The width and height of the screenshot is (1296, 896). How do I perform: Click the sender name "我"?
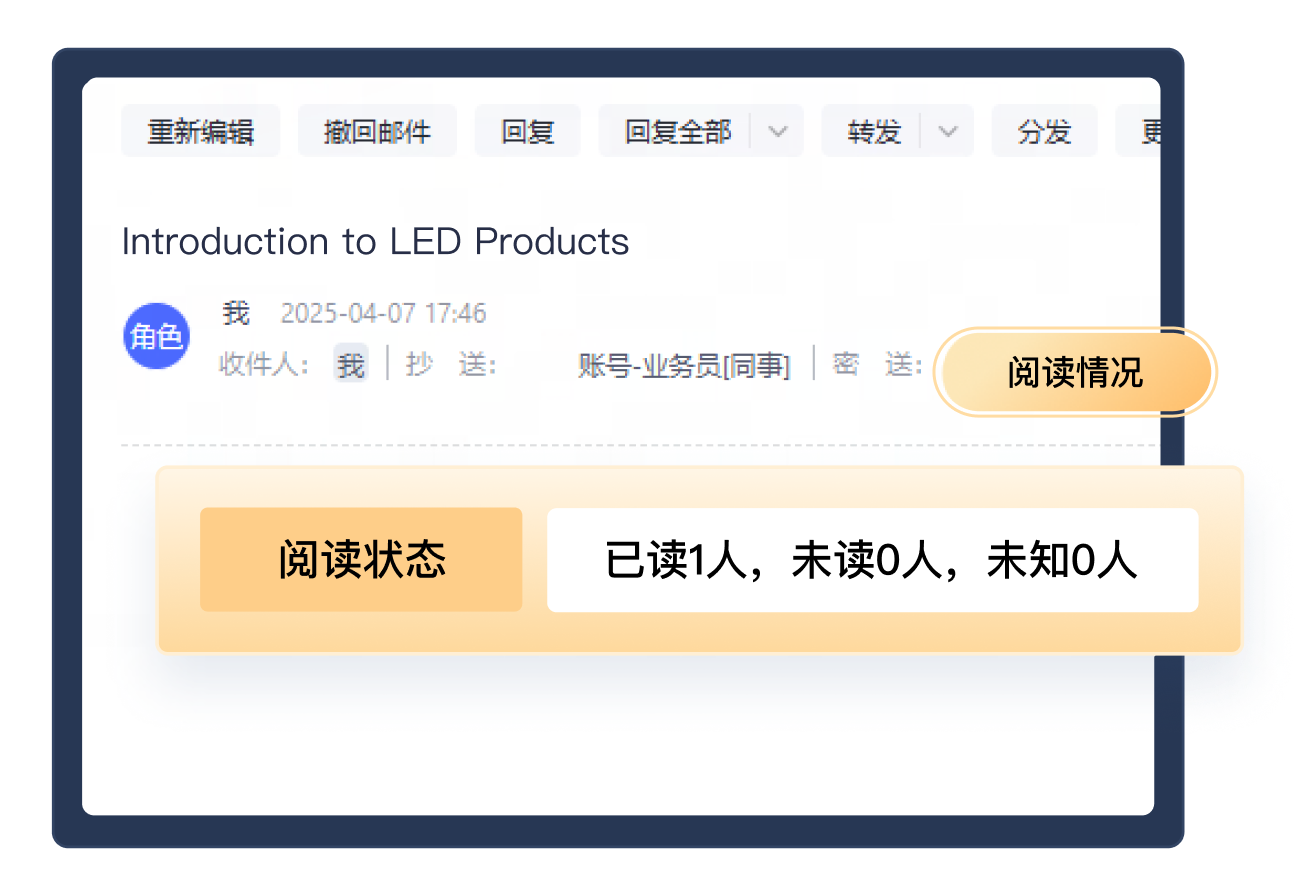click(236, 313)
